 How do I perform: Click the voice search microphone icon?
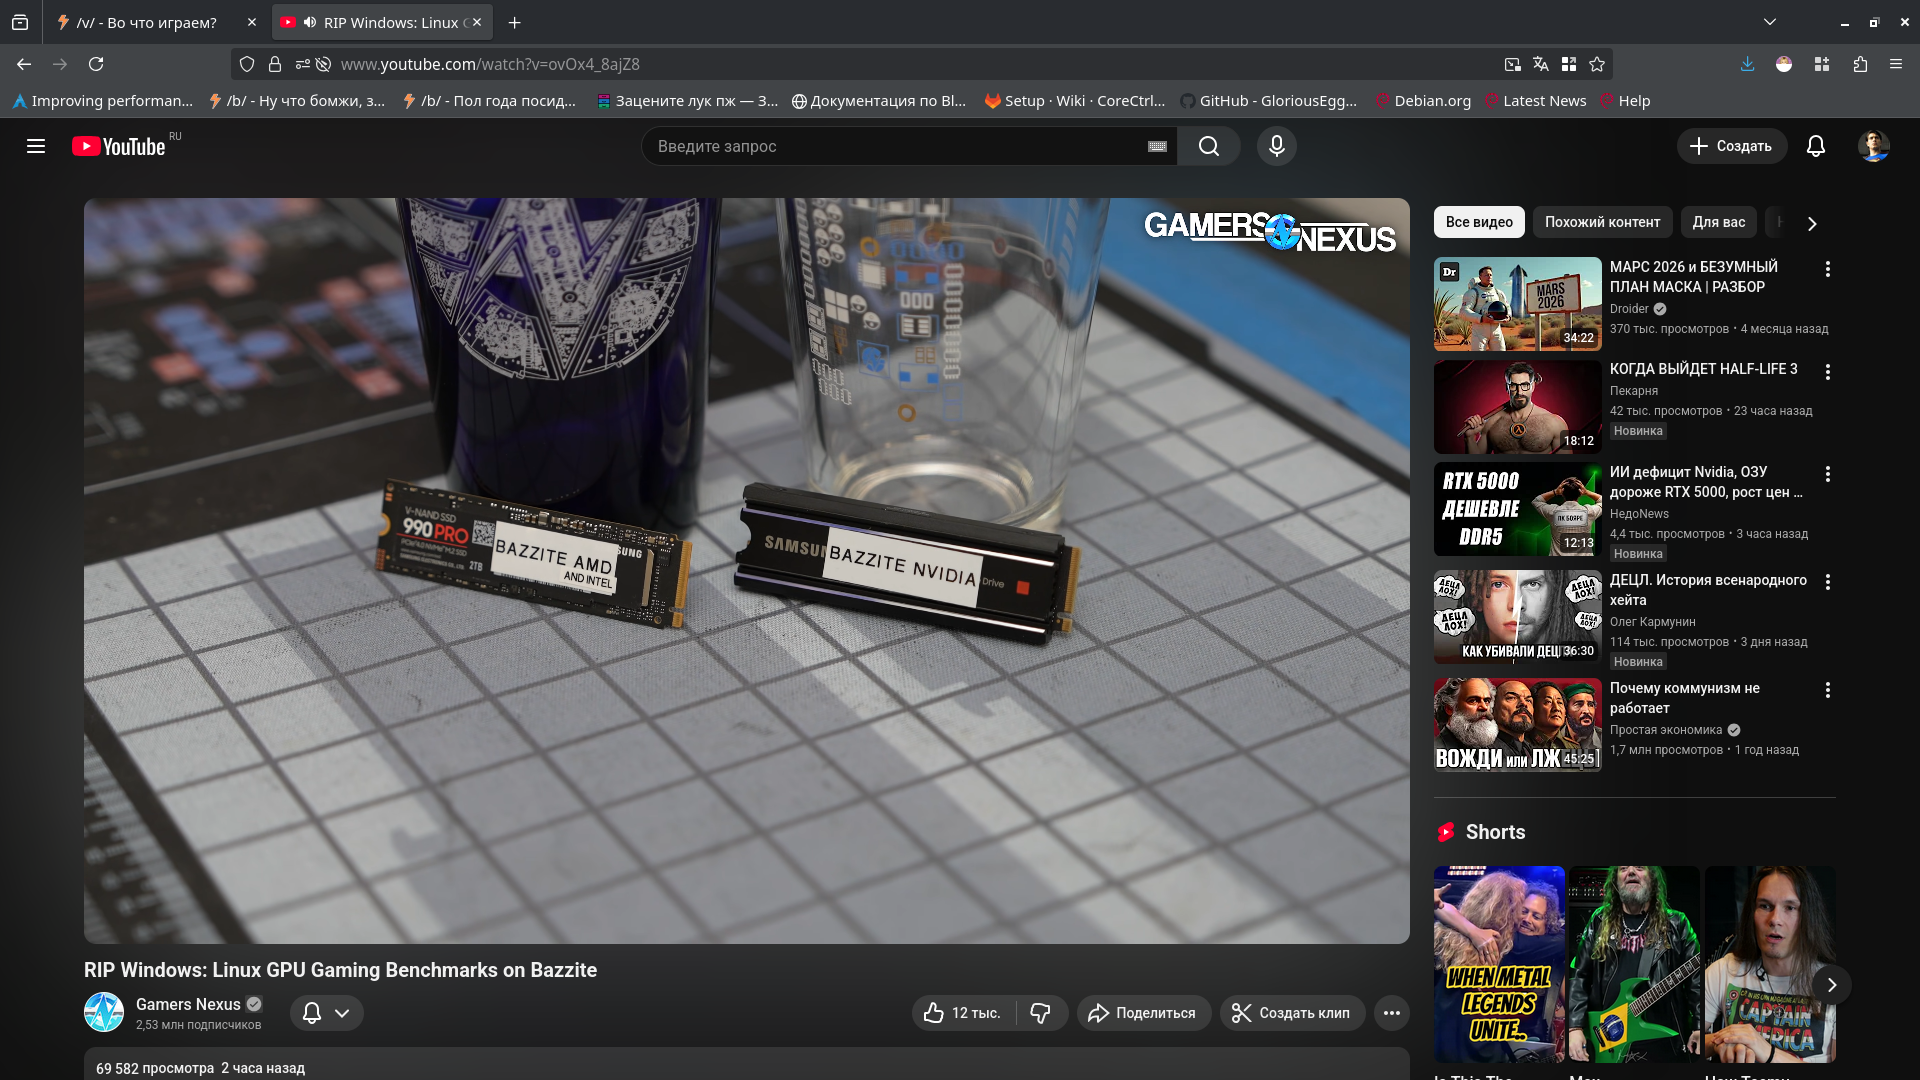1276,146
